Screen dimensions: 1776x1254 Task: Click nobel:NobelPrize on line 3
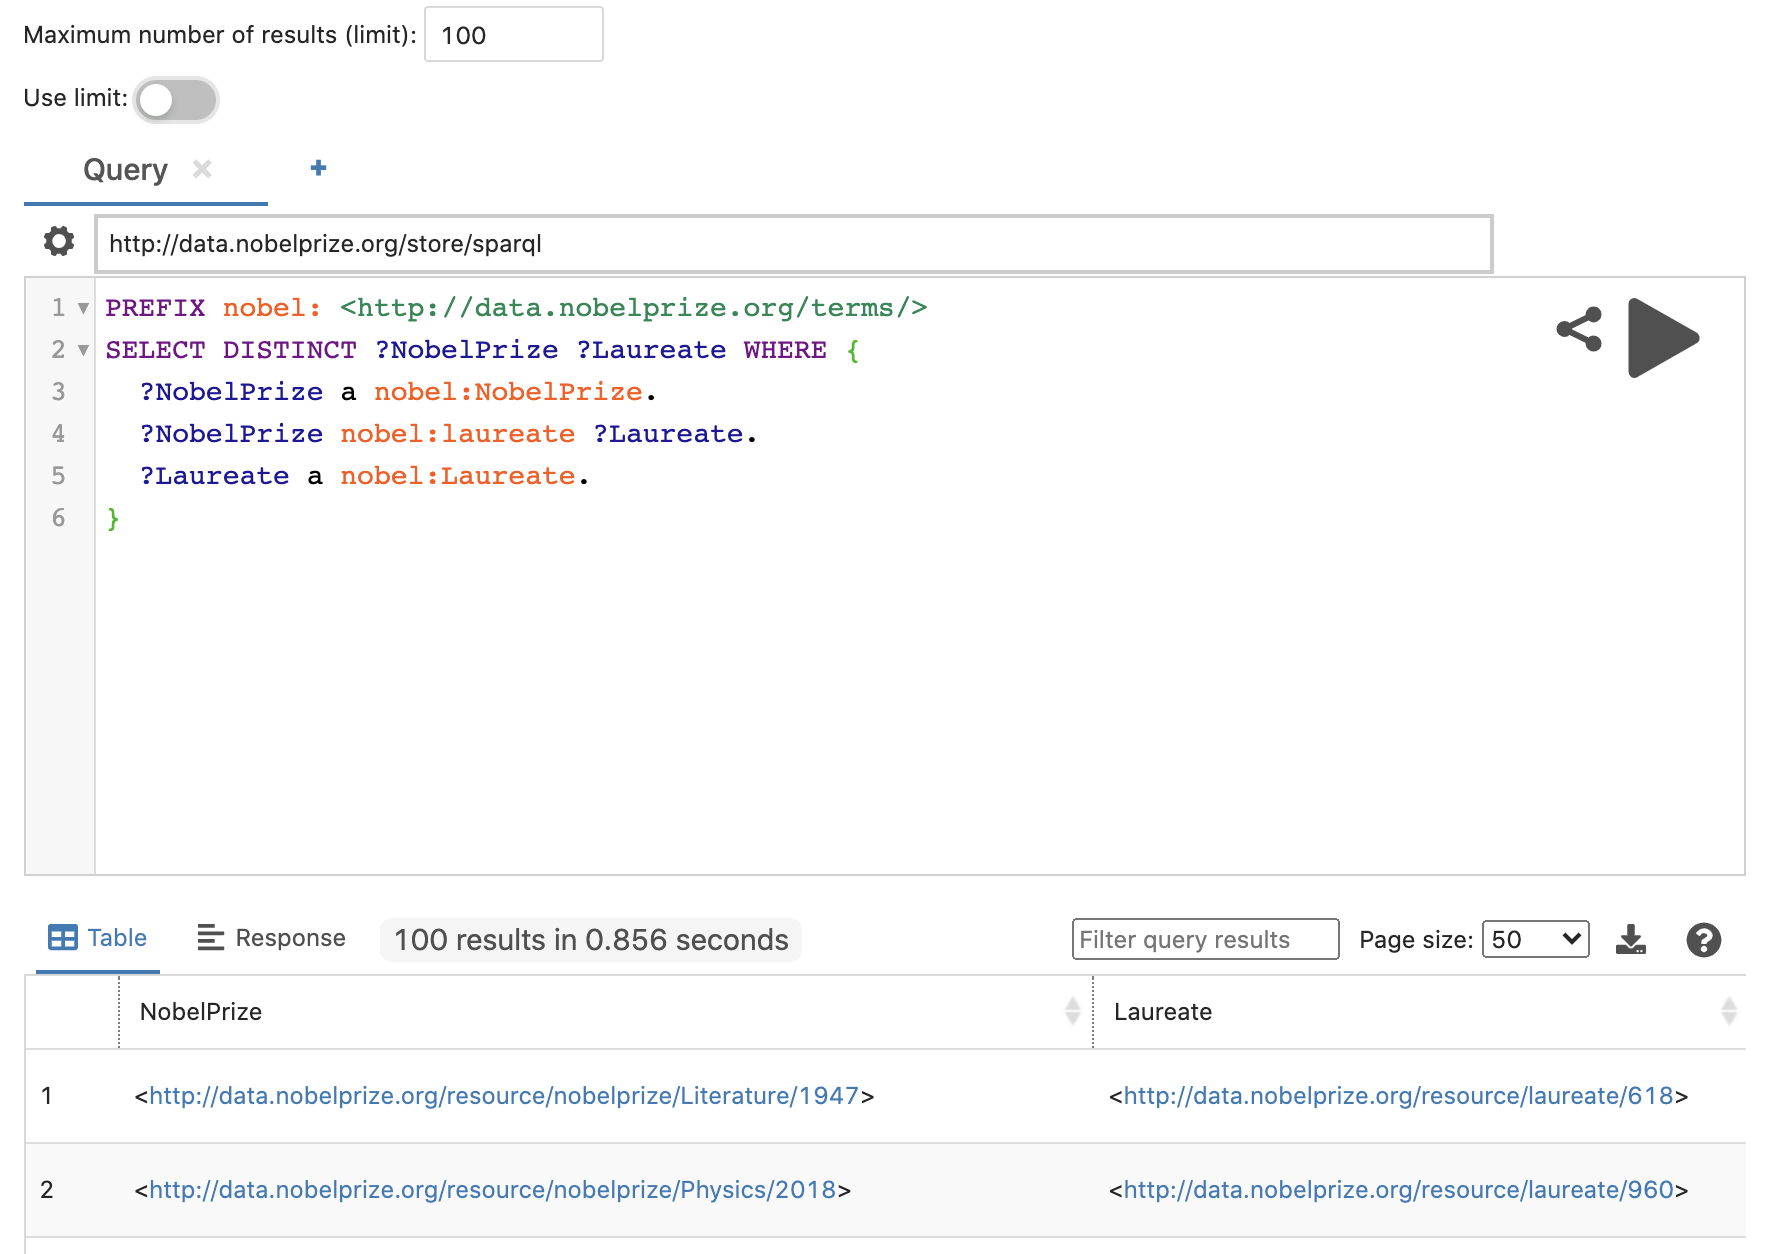(508, 392)
